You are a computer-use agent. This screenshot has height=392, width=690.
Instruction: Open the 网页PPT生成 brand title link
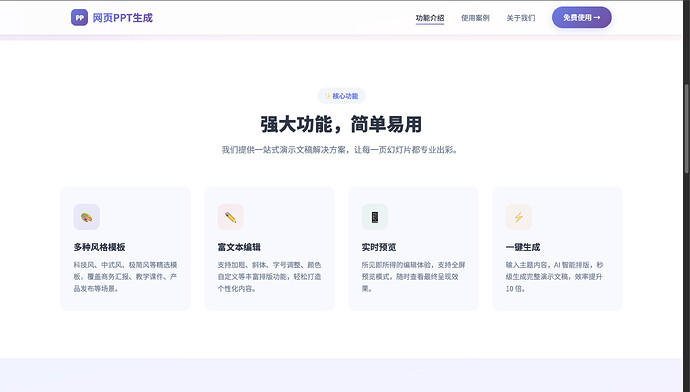pos(122,18)
